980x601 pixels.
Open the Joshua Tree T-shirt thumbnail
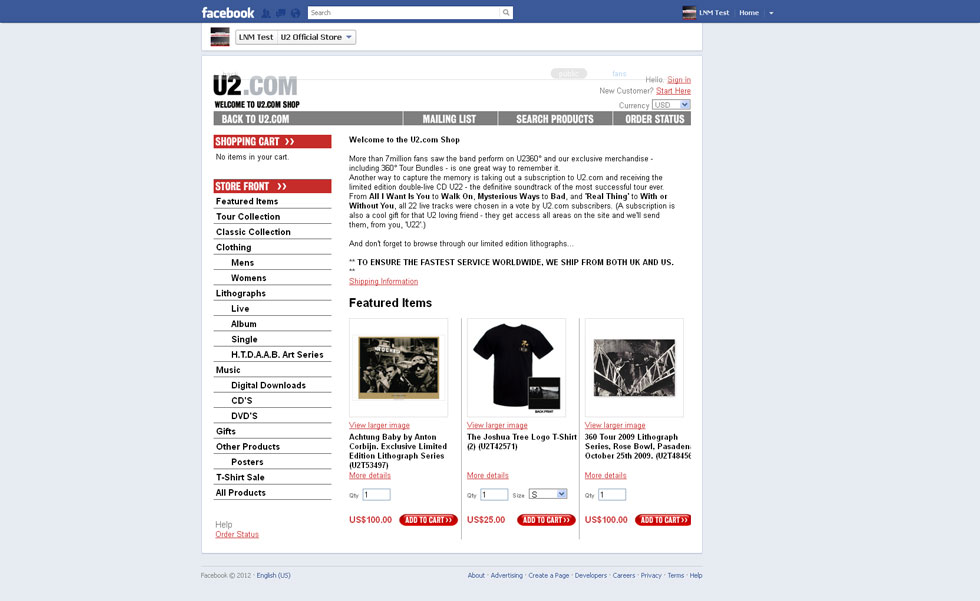(516, 367)
